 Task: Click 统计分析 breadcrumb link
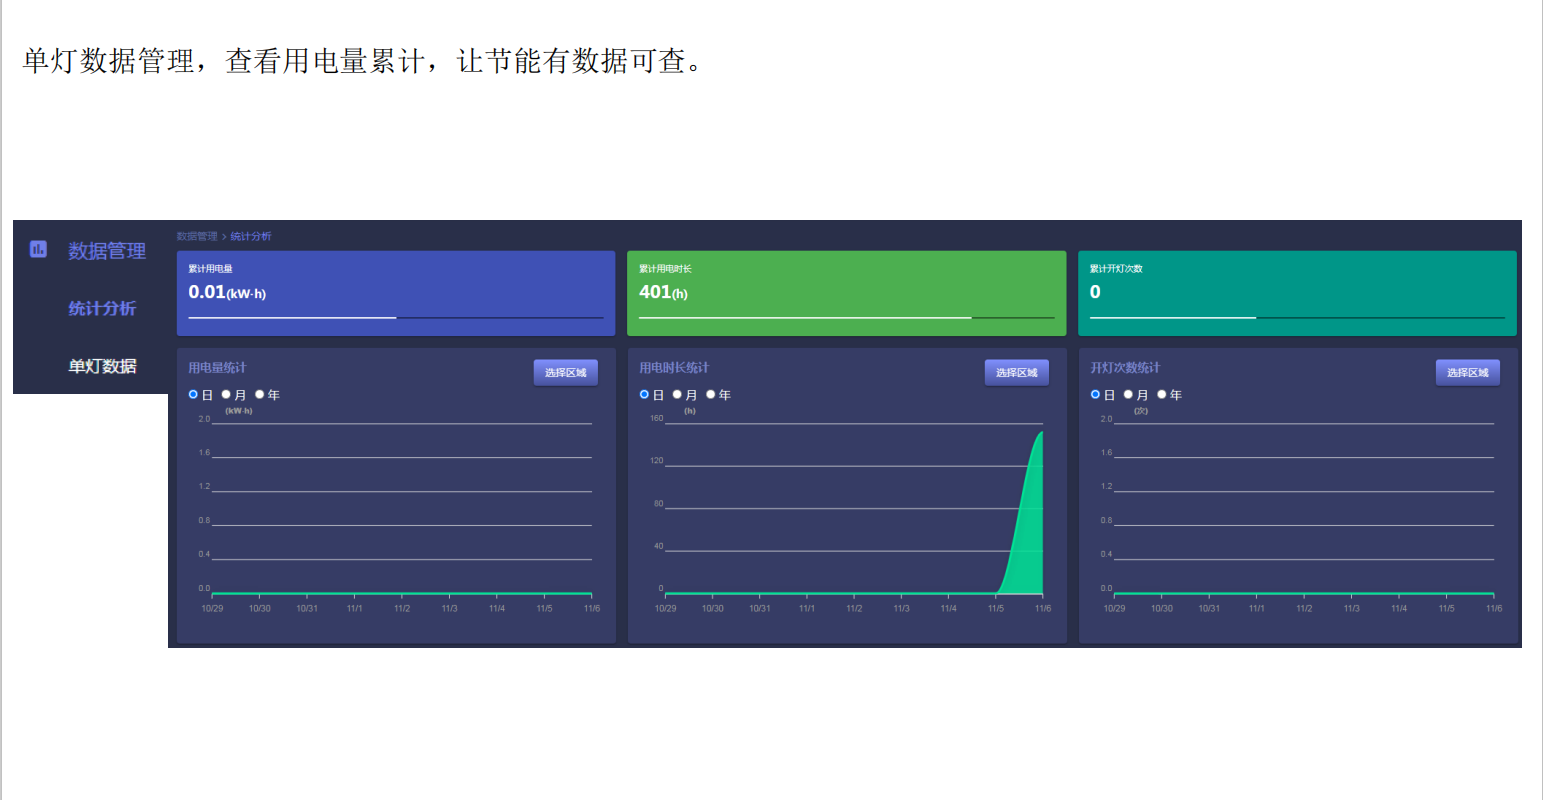point(251,237)
